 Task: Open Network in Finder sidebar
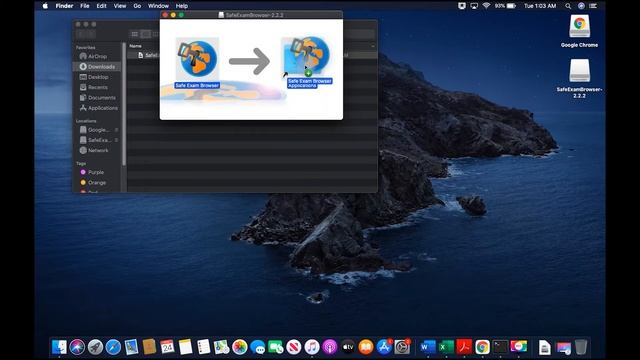[94, 150]
